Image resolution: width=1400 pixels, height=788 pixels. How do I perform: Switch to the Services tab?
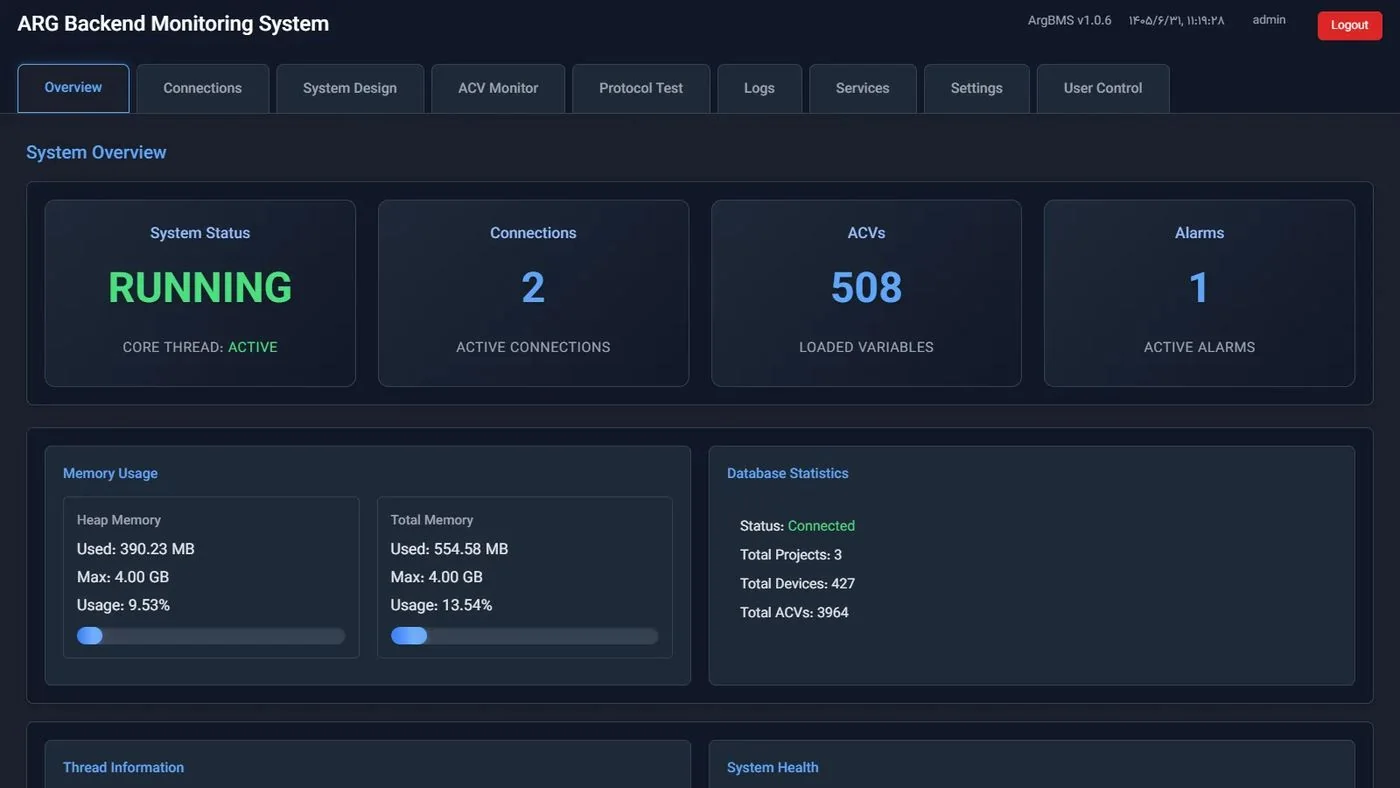[863, 88]
